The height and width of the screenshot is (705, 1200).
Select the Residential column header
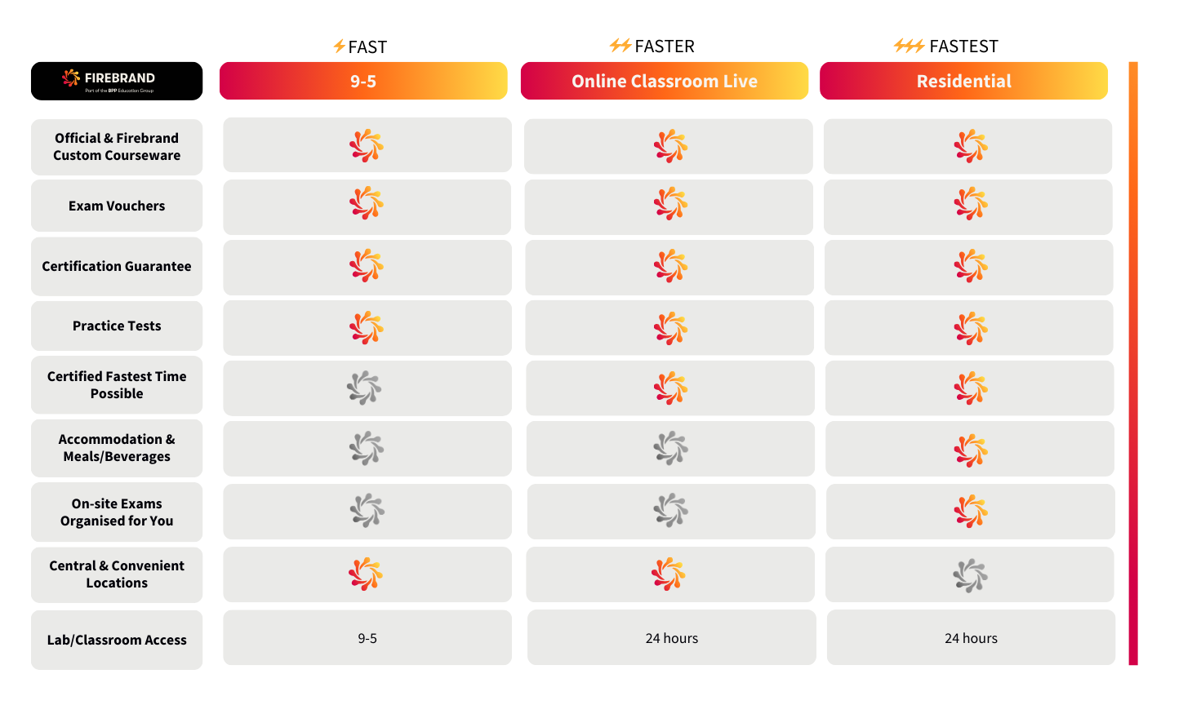pos(964,81)
